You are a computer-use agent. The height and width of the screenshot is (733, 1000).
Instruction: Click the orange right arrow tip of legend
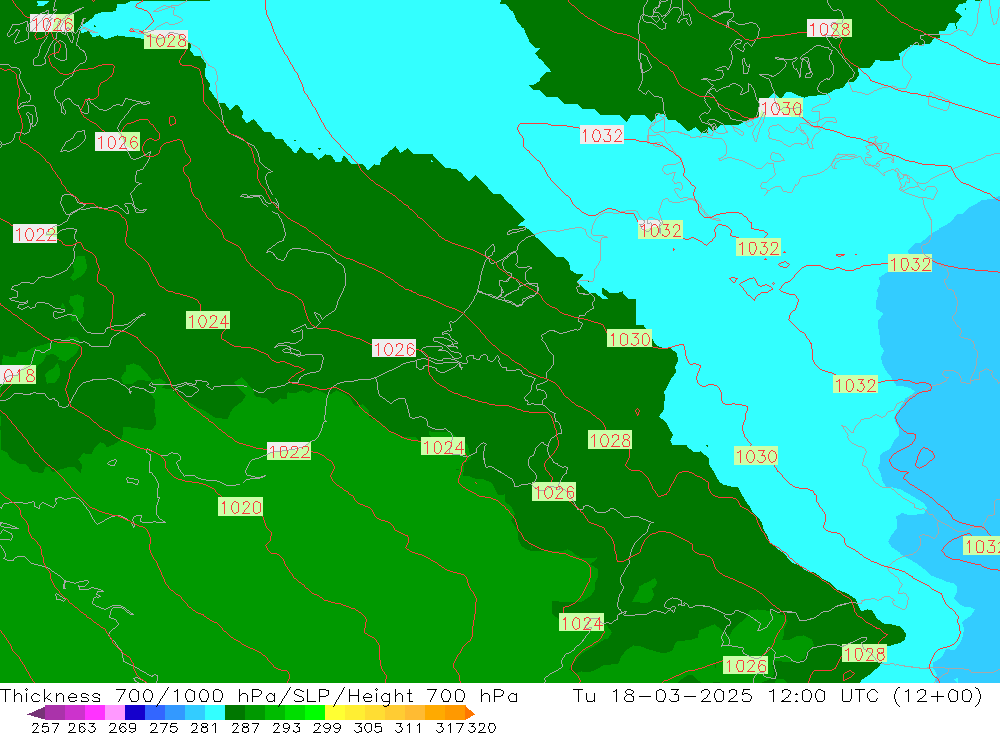pos(470,713)
